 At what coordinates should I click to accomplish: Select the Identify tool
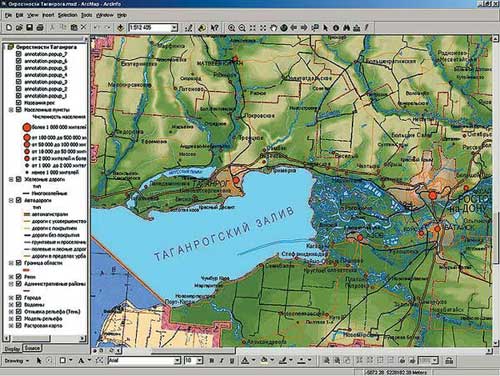[x=336, y=28]
